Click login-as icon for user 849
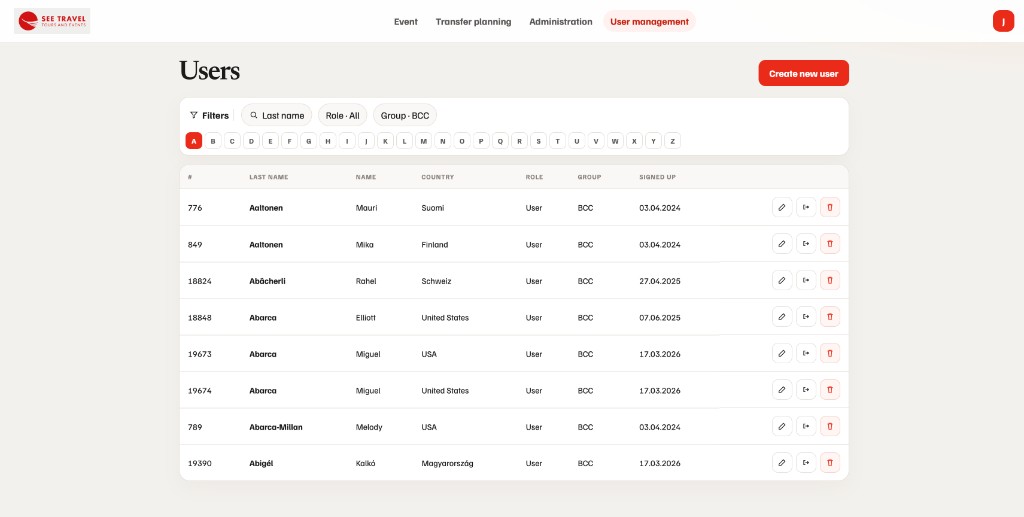 coord(806,243)
